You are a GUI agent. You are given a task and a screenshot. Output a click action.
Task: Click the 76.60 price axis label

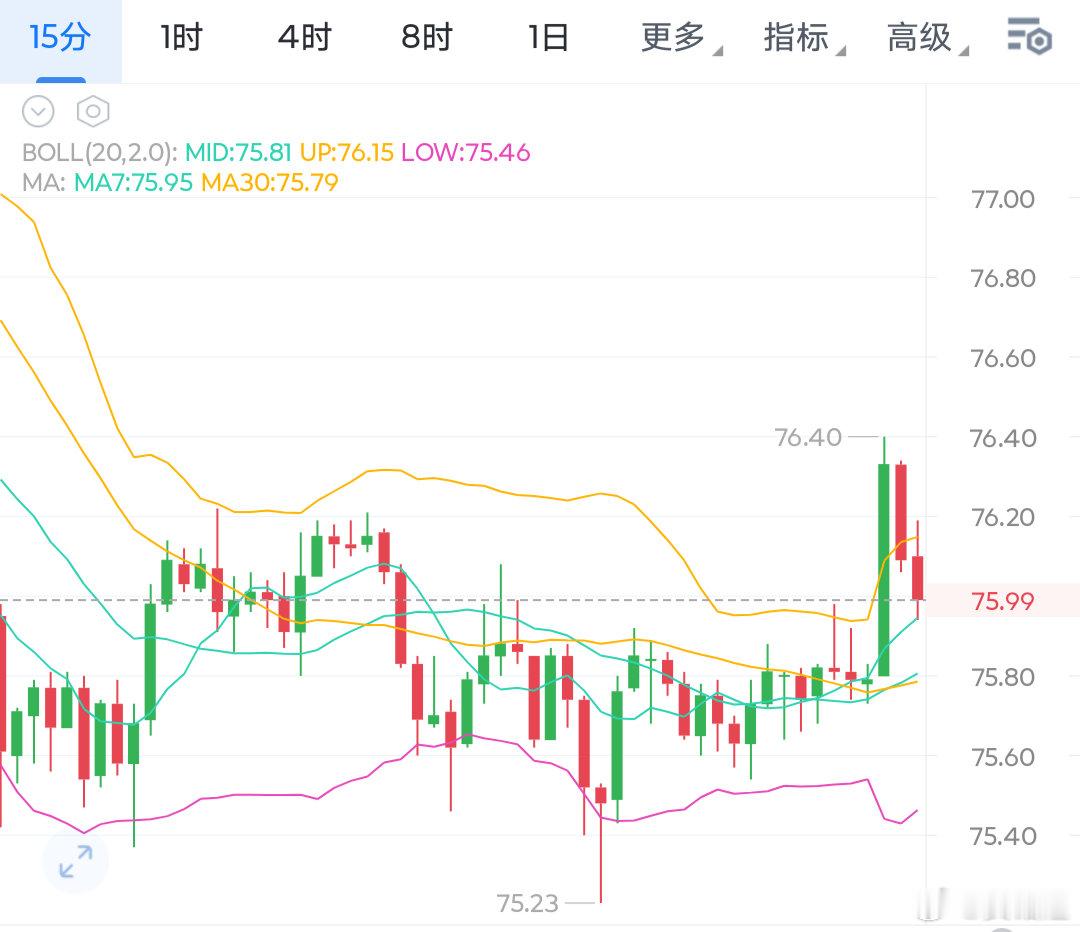(1003, 358)
